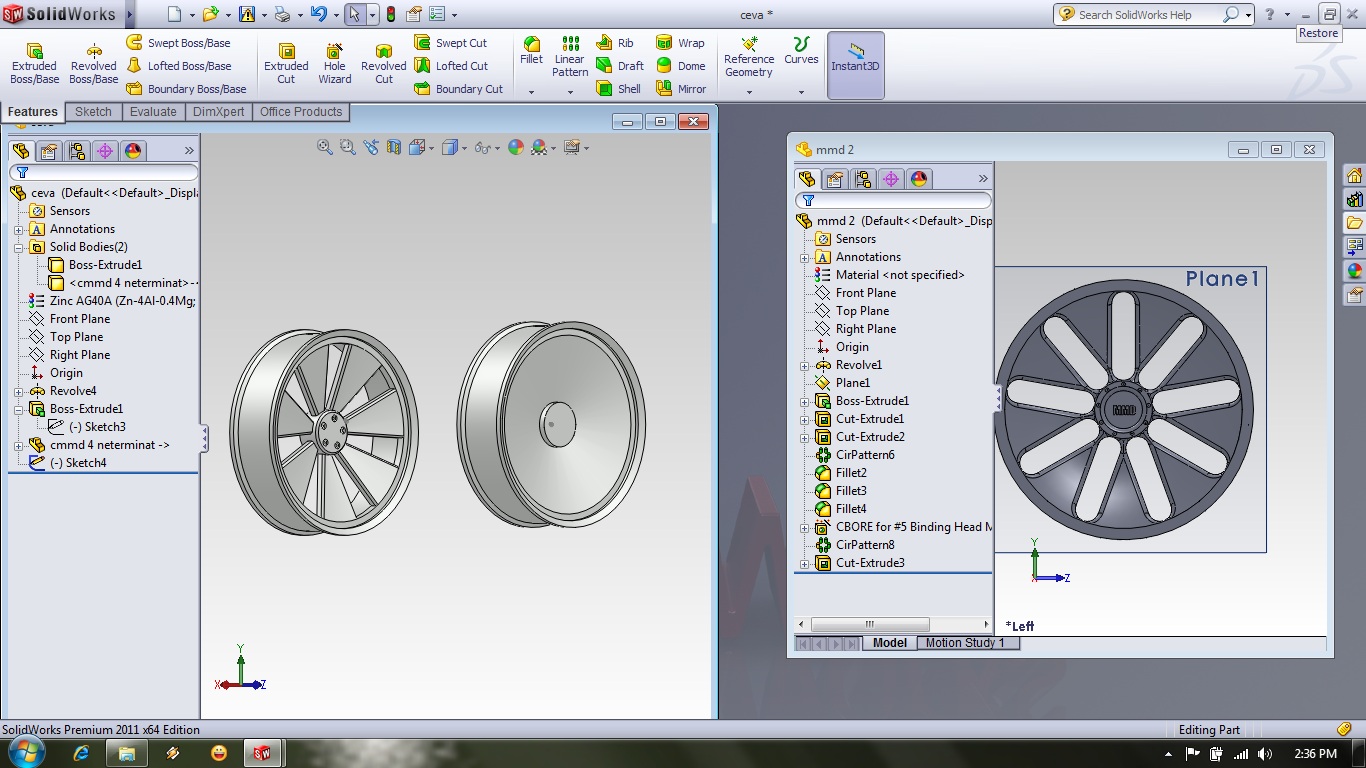Choose the Swept Cut feature
The width and height of the screenshot is (1366, 768).
pos(451,43)
